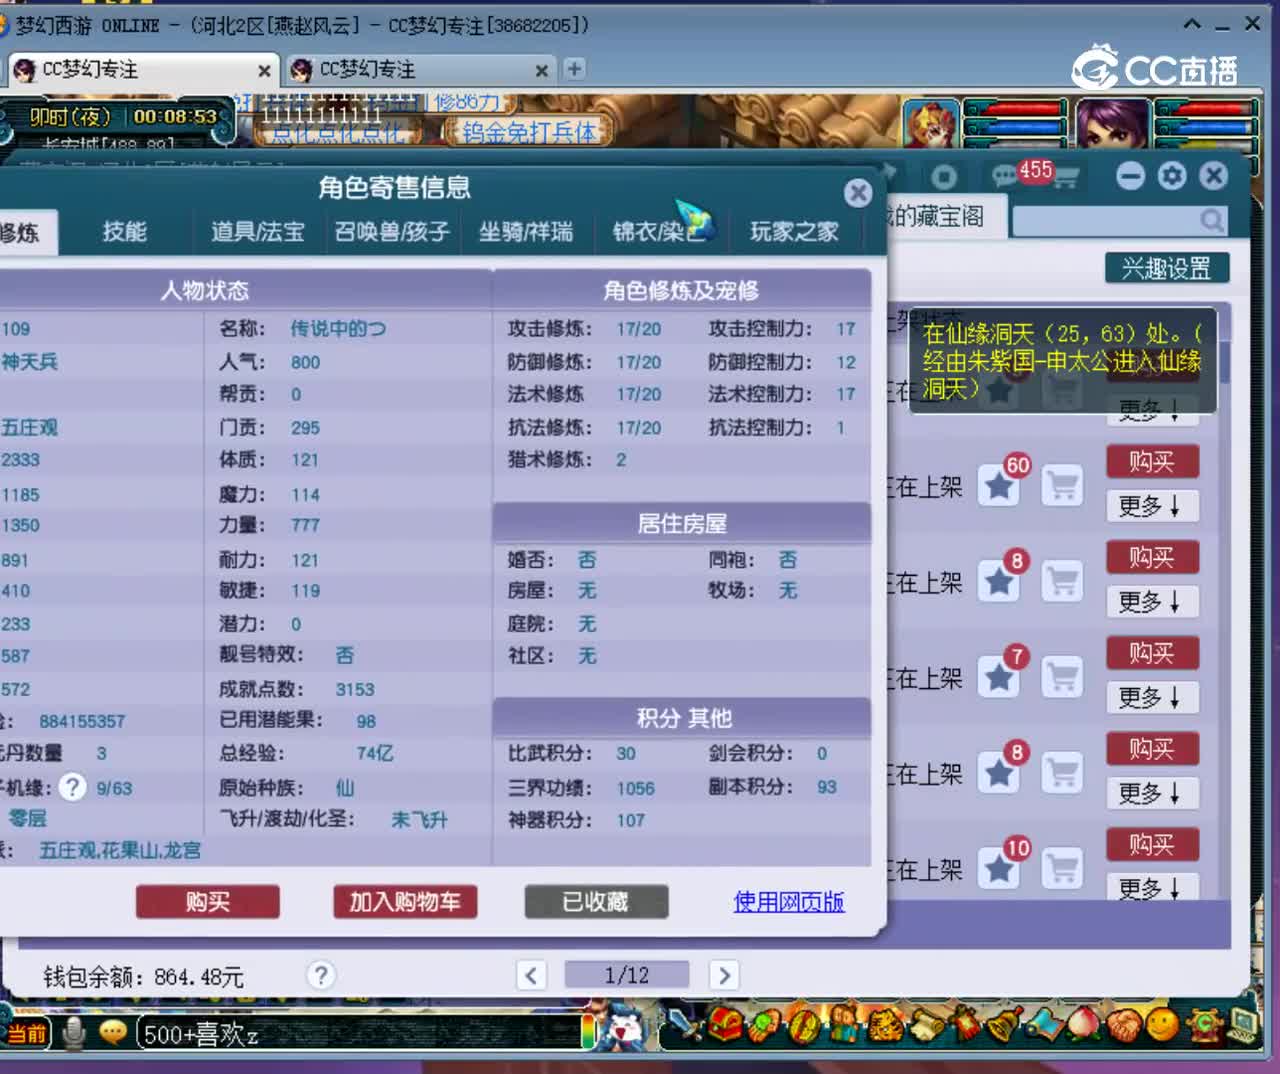Click the green orb icon in bottom toolbar
The width and height of the screenshot is (1280, 1074).
click(x=765, y=1025)
